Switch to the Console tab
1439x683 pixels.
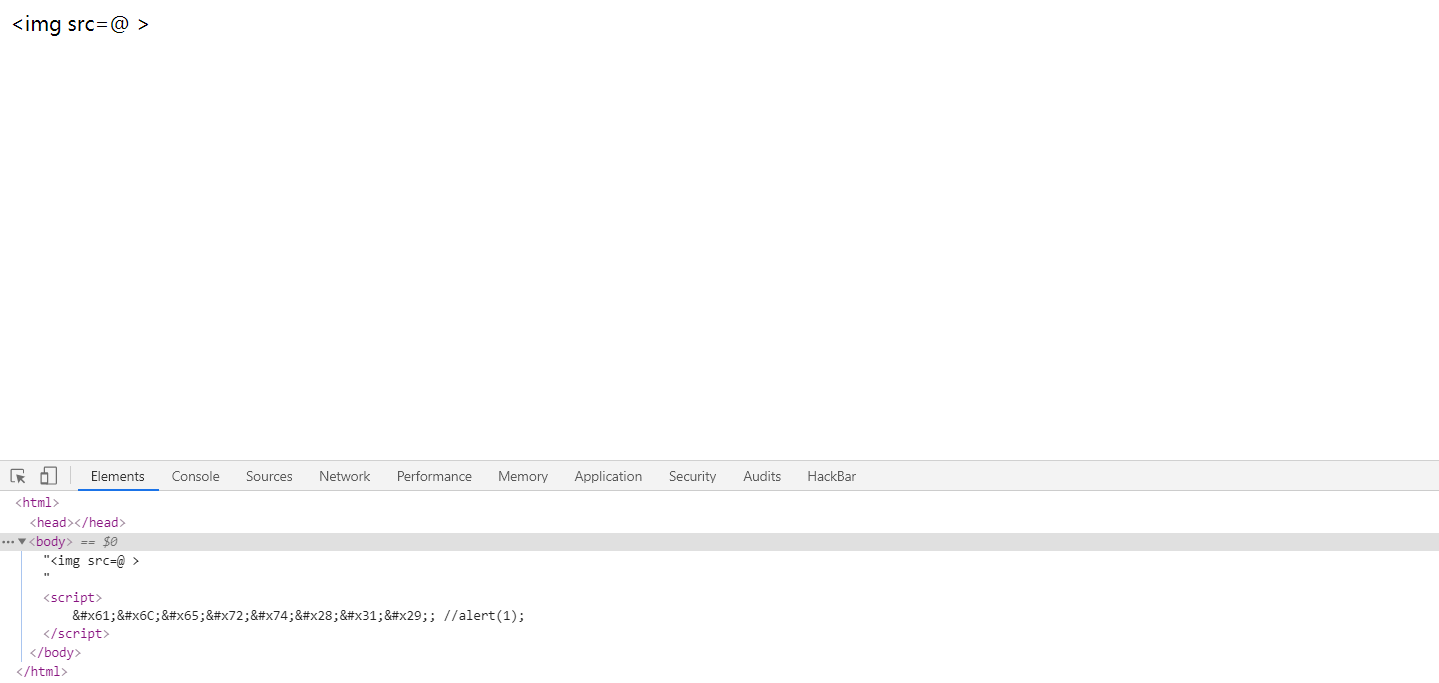[195, 476]
